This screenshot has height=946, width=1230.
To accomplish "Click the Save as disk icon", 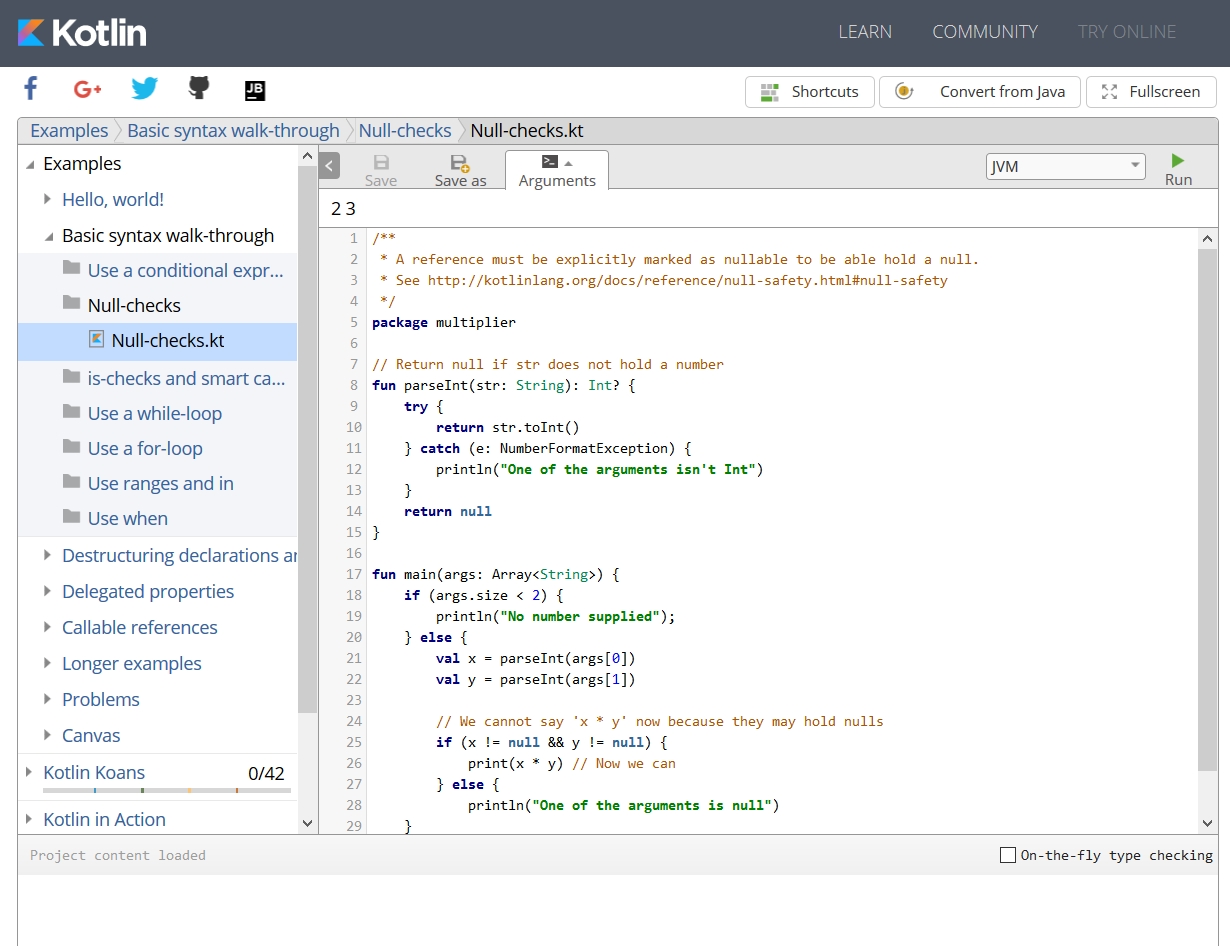I will 460,163.
